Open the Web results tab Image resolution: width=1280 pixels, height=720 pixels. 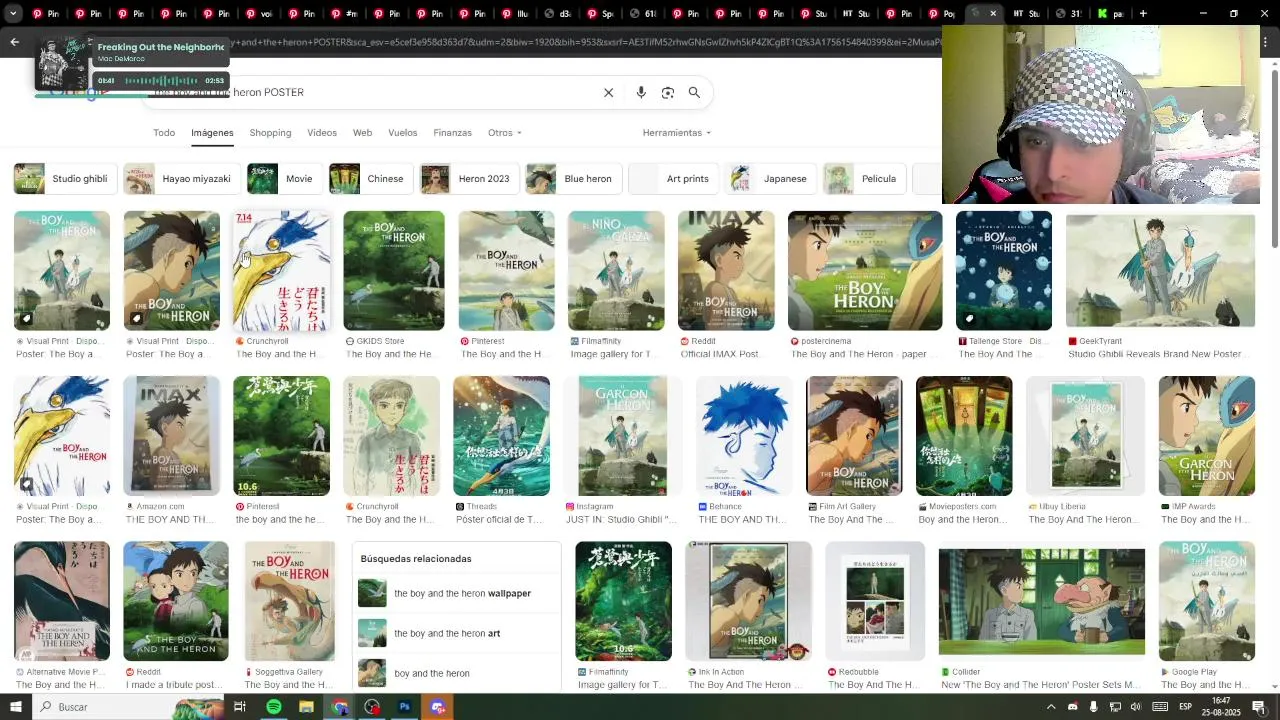[x=362, y=132]
